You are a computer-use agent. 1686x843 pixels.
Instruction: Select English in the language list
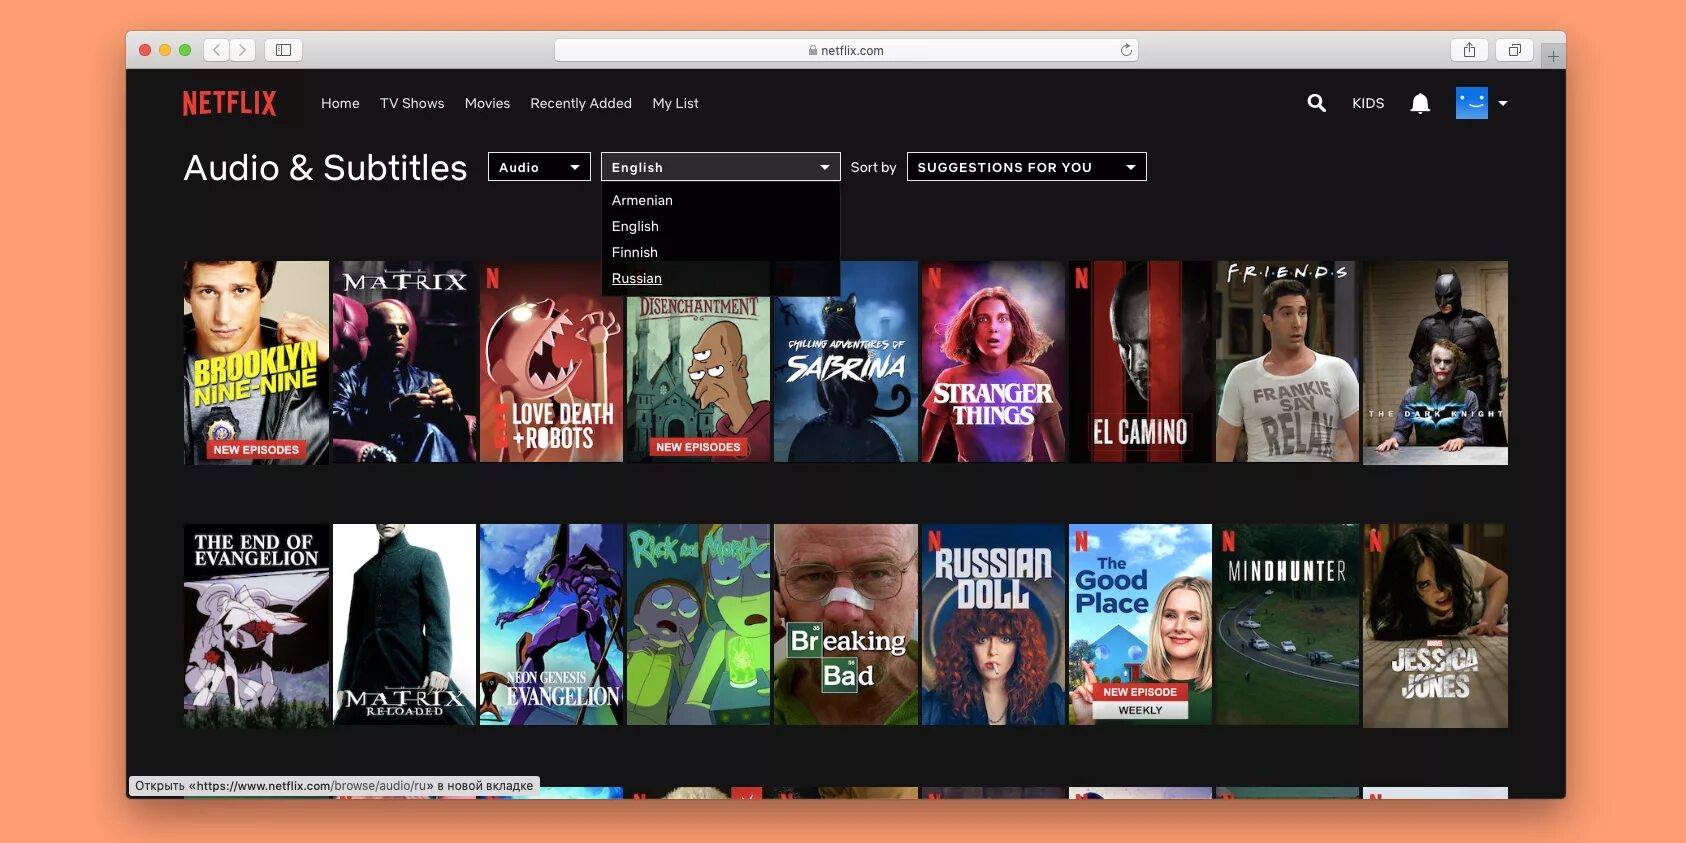point(635,226)
